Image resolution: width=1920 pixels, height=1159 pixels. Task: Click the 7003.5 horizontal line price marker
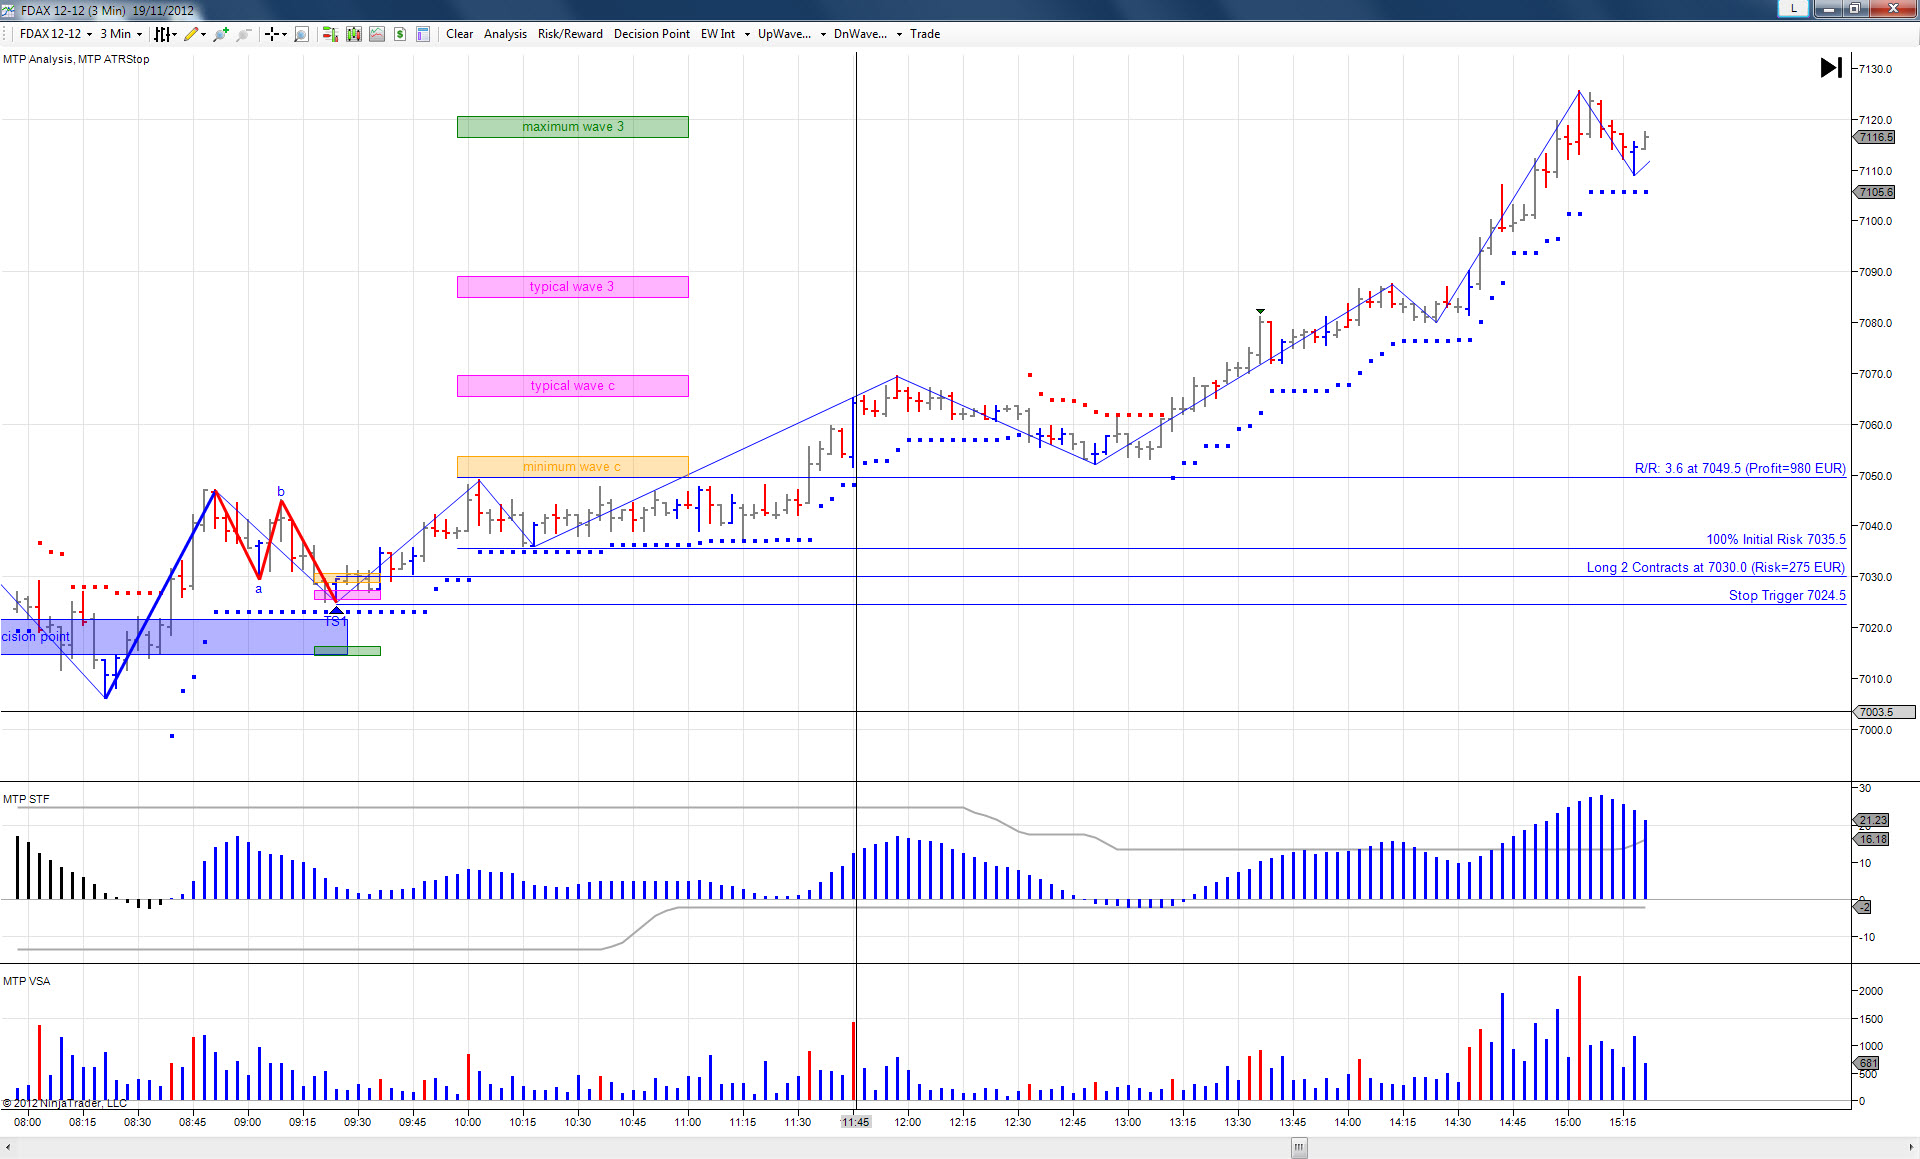[x=1885, y=712]
